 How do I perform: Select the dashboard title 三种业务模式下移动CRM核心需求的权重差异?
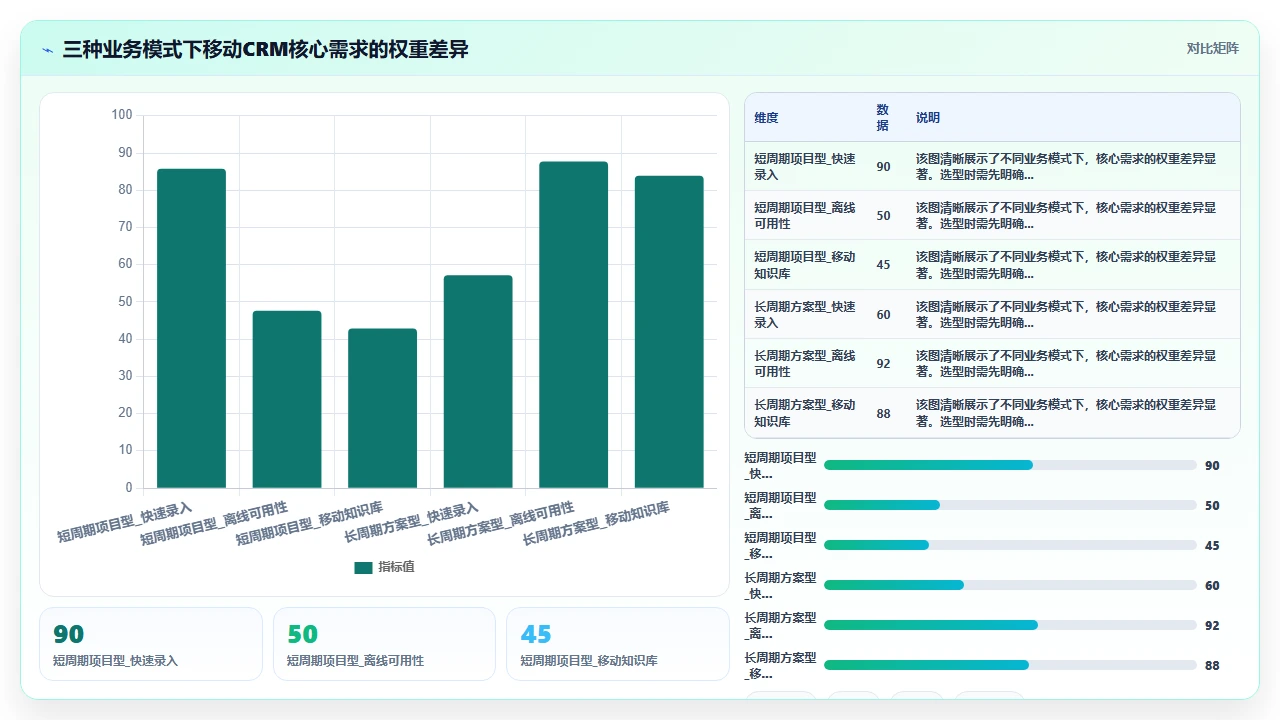(x=265, y=49)
